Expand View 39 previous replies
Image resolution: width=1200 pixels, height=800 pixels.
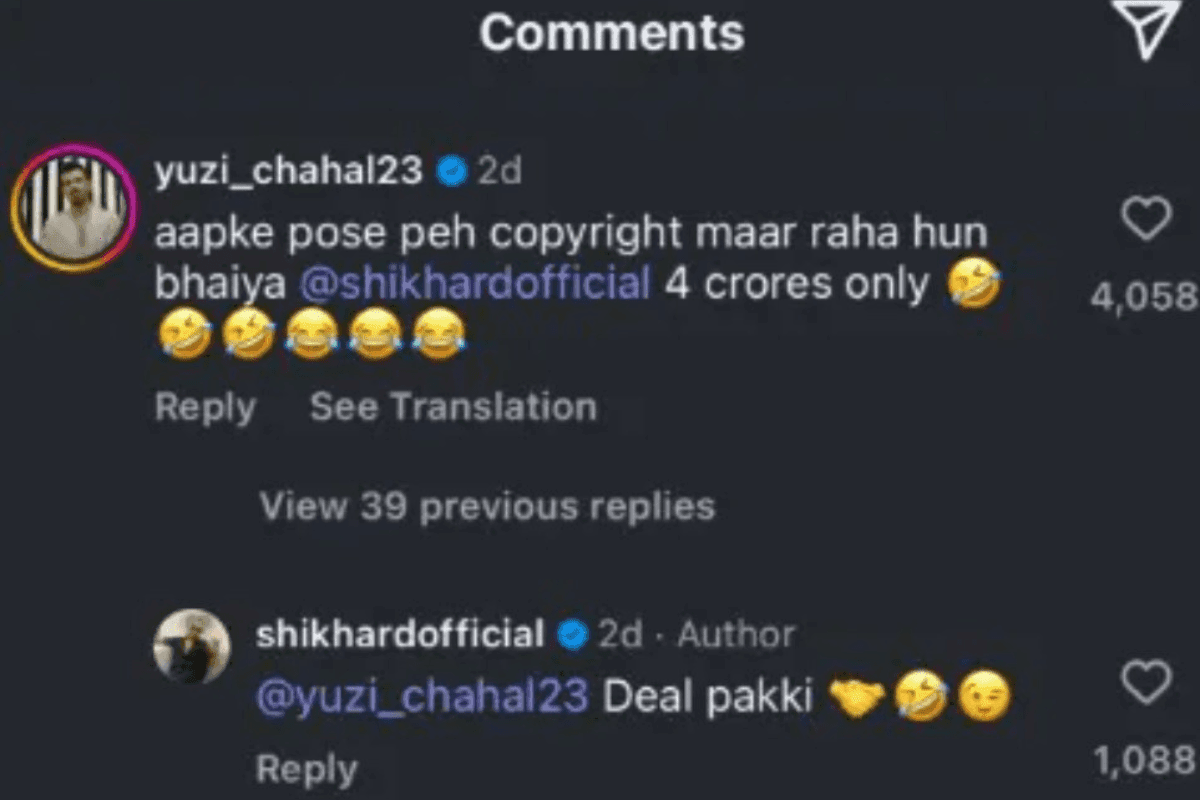tap(487, 506)
